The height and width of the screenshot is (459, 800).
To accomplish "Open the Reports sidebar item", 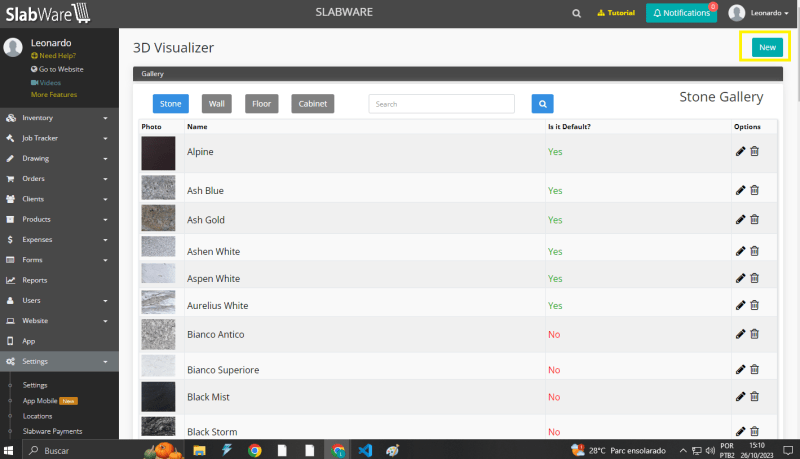I will (x=59, y=280).
